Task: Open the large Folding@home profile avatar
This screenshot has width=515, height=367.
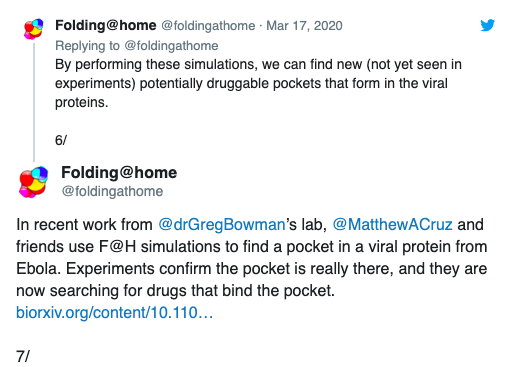Action: click(x=33, y=182)
